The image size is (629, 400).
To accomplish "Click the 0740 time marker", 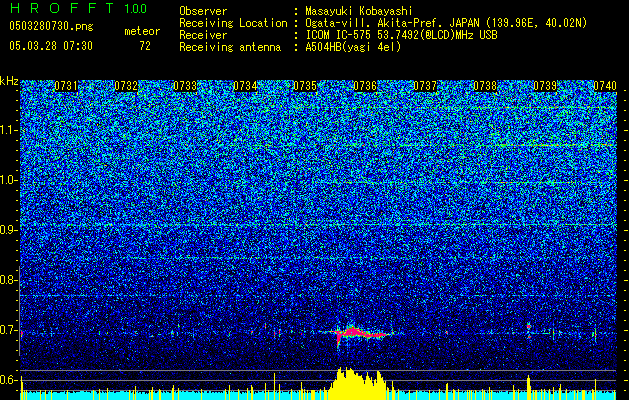I will [605, 86].
